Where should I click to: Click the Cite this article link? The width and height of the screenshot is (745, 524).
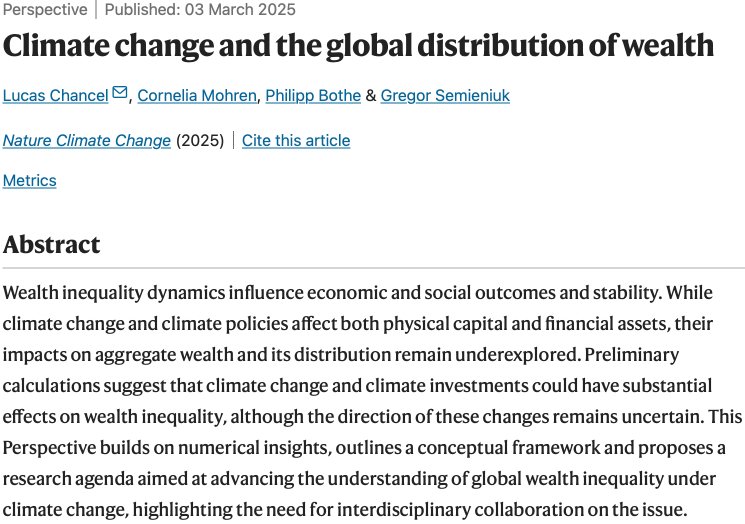(x=296, y=140)
